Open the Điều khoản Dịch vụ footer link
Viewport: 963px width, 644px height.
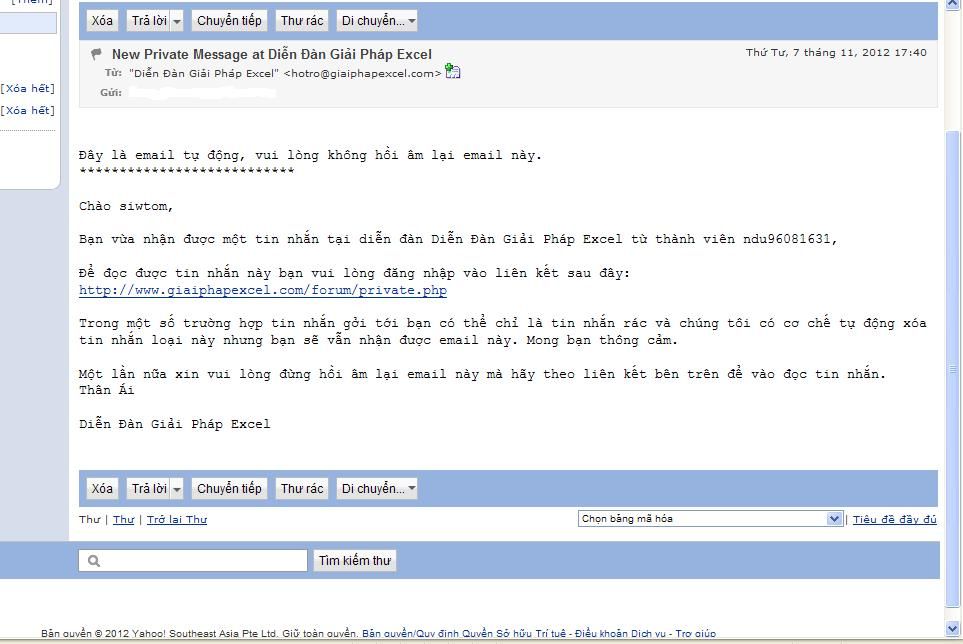tap(620, 634)
